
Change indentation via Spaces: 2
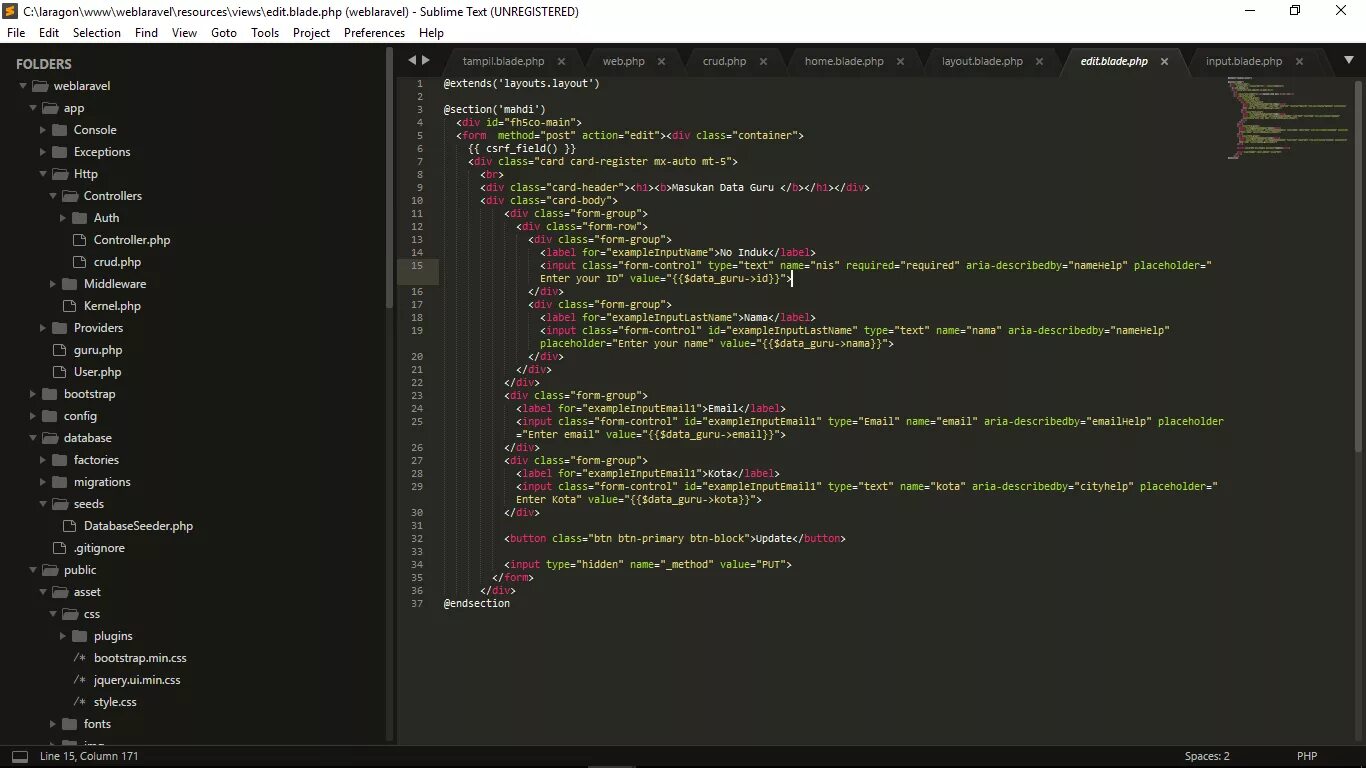[1207, 756]
